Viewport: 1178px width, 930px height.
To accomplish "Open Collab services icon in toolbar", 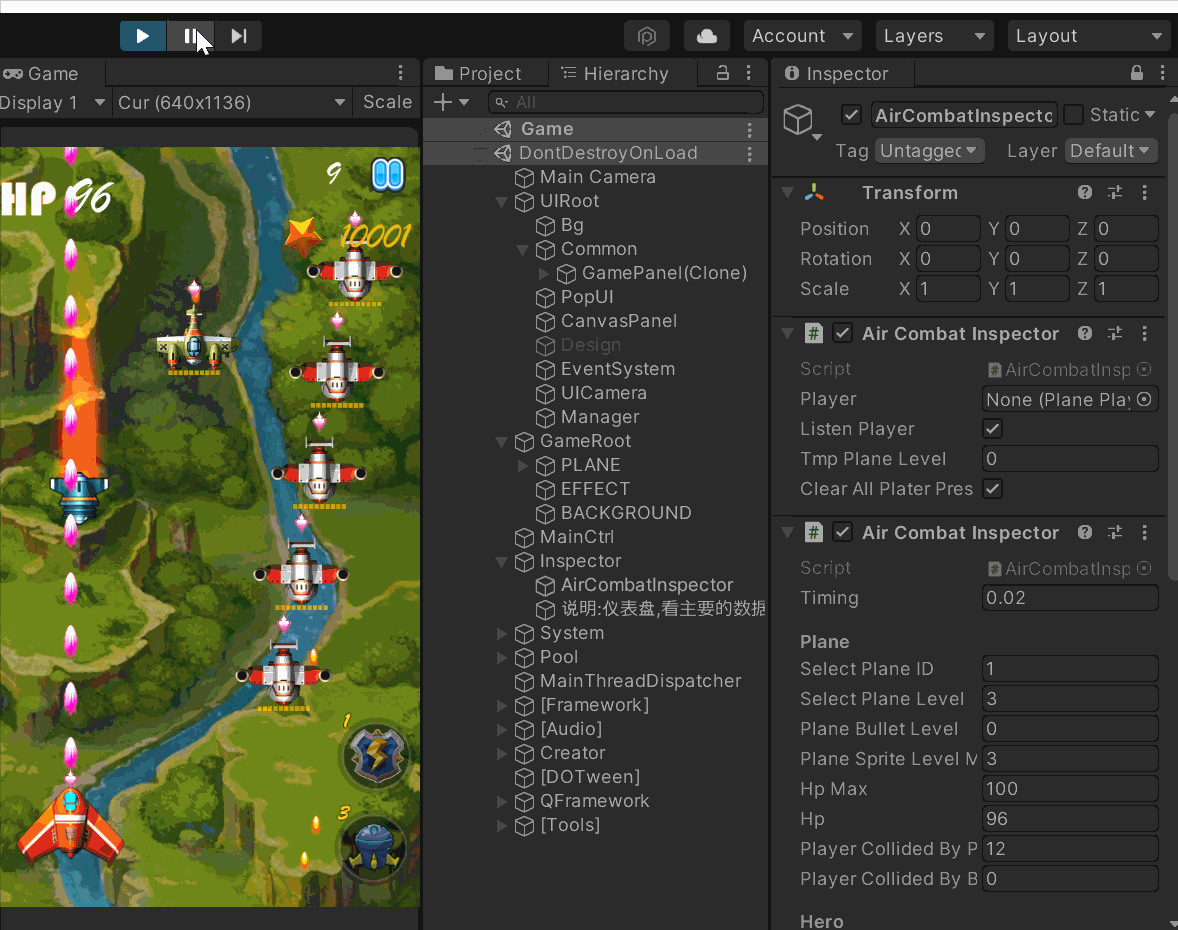I will pos(647,36).
